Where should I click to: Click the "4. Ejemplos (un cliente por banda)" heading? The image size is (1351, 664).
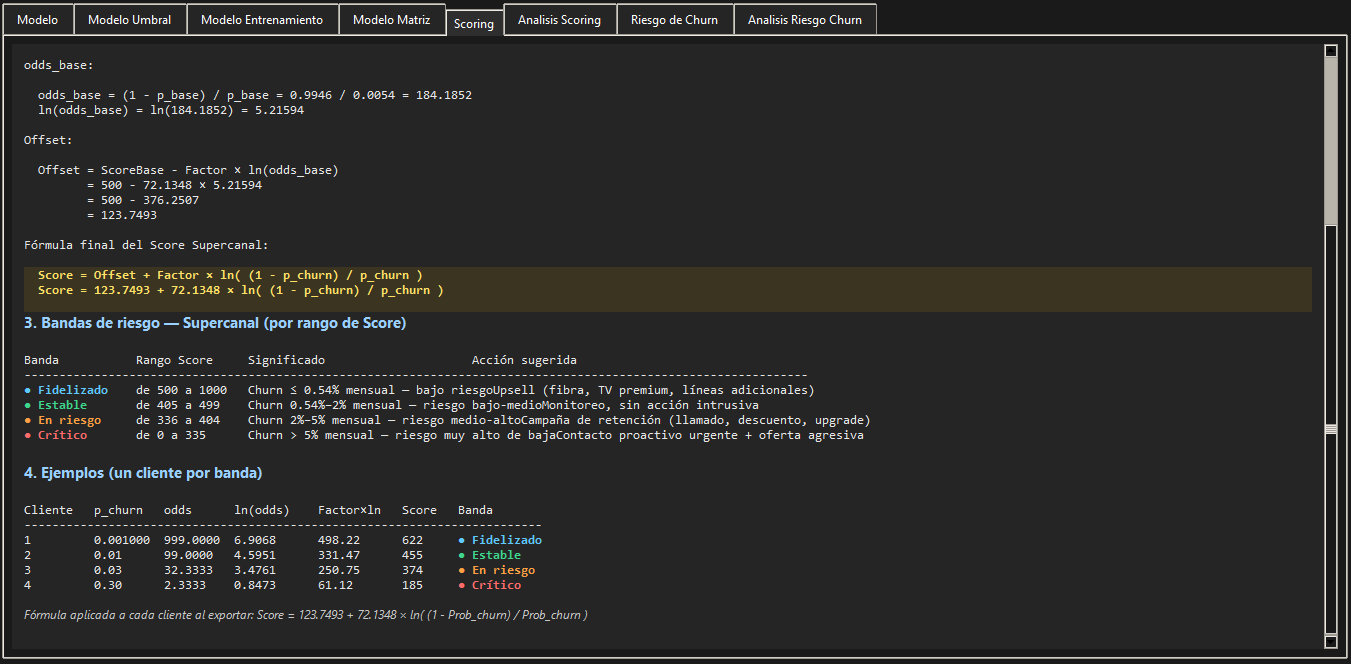coord(143,472)
